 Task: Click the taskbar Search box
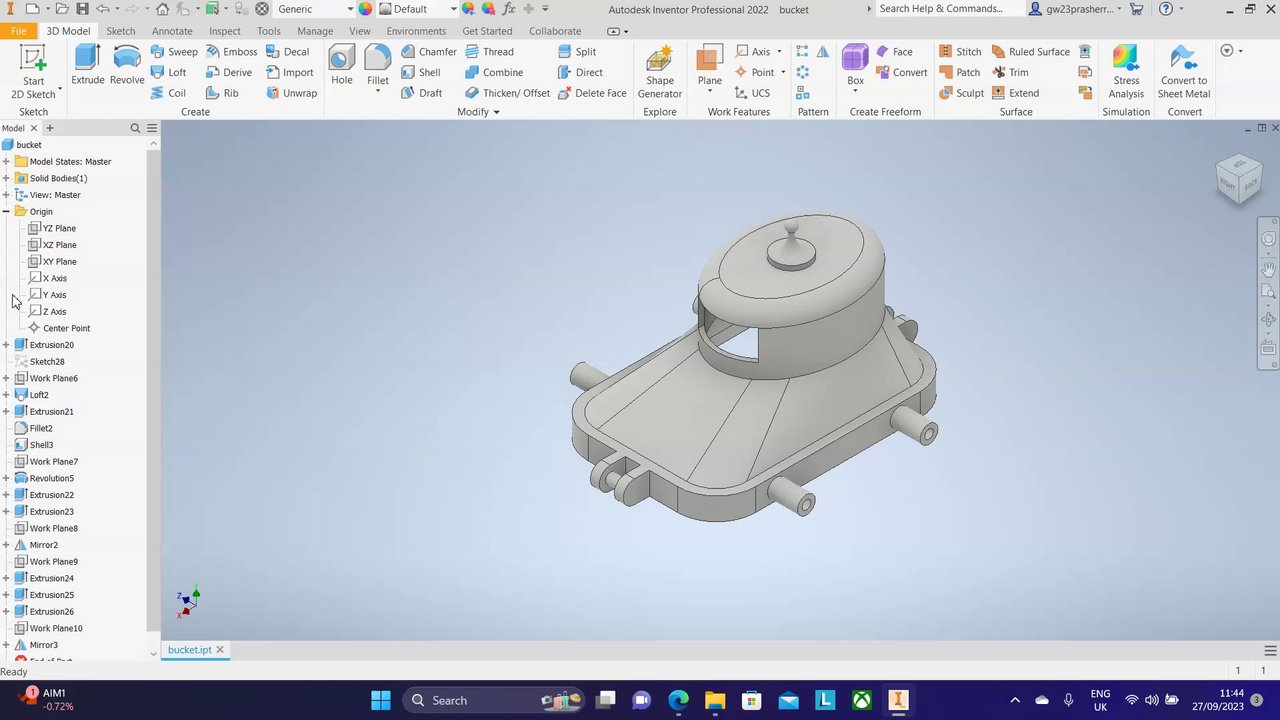(x=494, y=700)
